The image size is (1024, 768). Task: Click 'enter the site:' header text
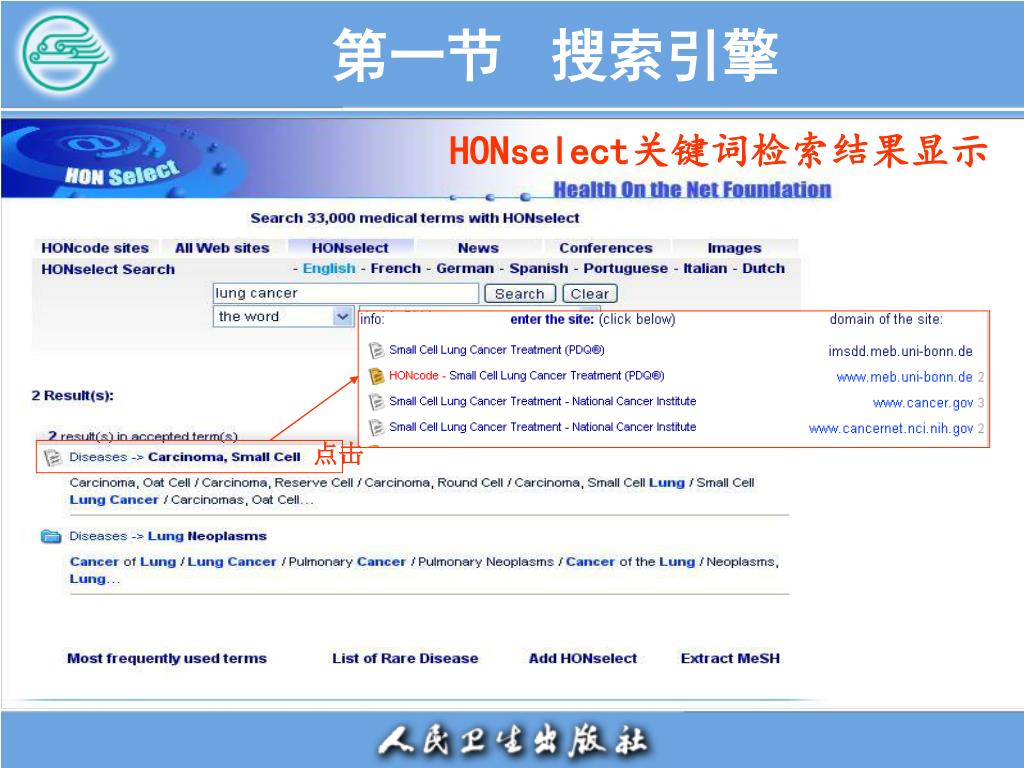(x=552, y=319)
